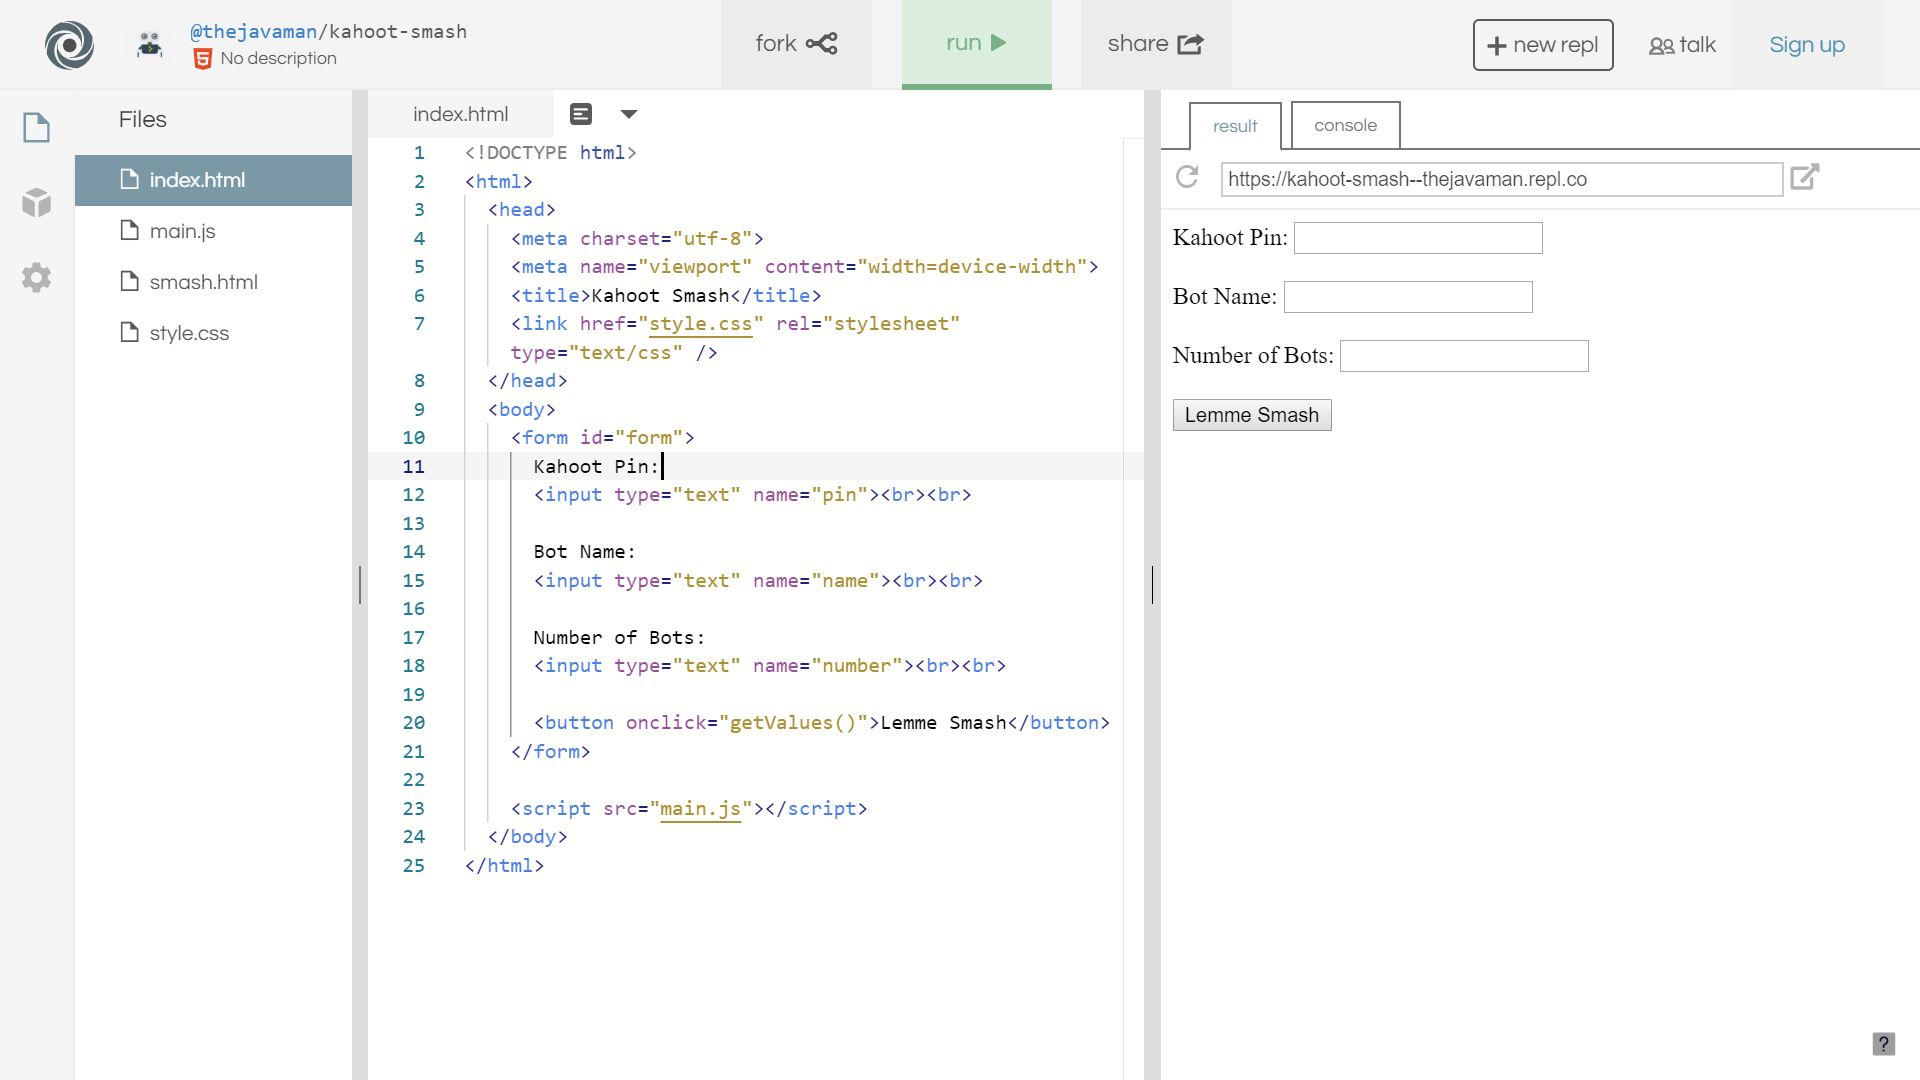
Task: Fork this repl
Action: pyautogui.click(x=797, y=44)
